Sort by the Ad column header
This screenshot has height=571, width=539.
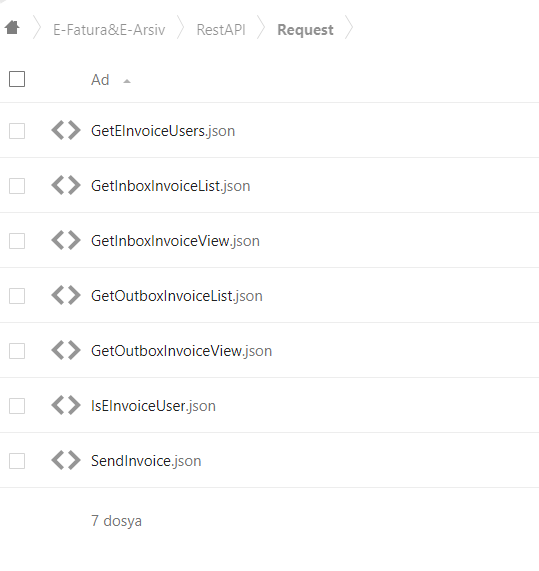[100, 80]
